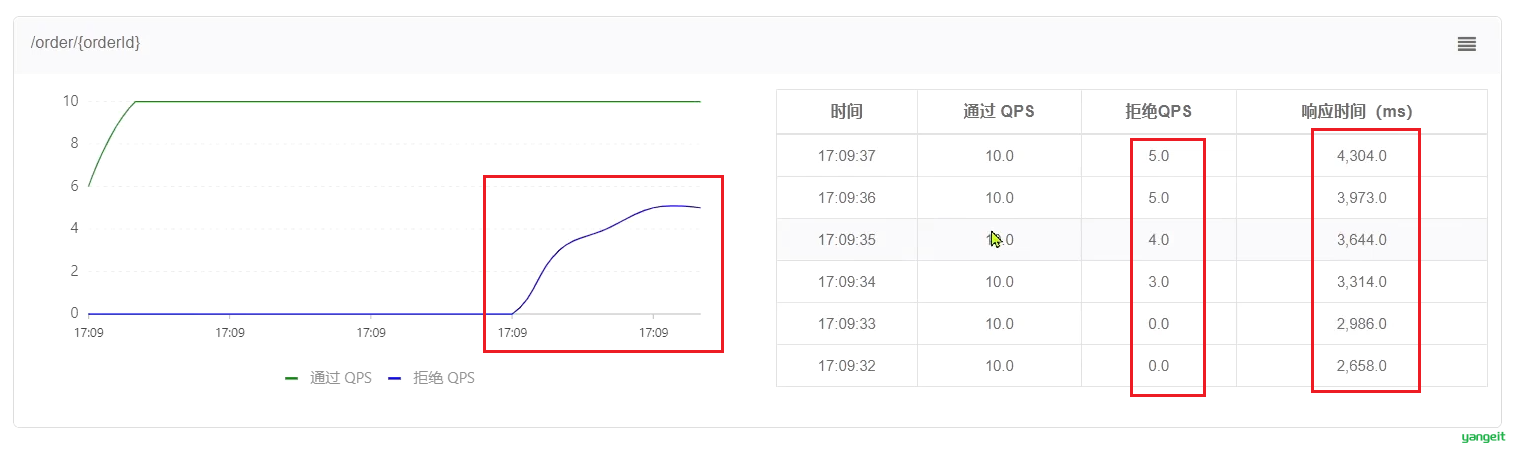Click the first 17:09 x-axis label

tap(89, 332)
